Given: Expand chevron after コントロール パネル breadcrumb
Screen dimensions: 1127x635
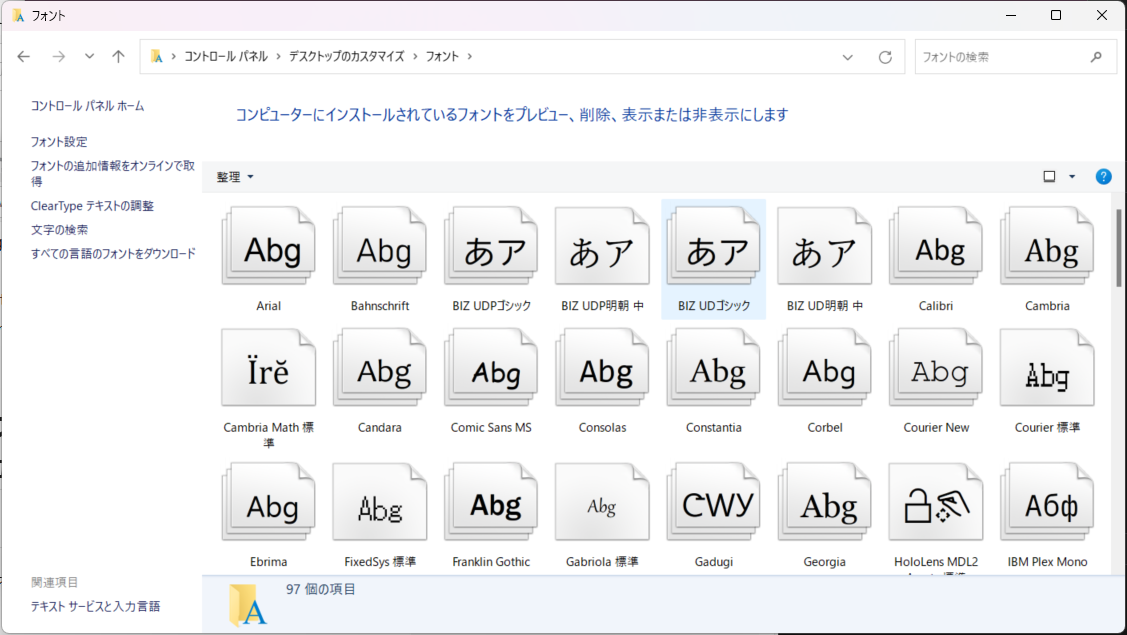Looking at the screenshot, I should point(278,57).
